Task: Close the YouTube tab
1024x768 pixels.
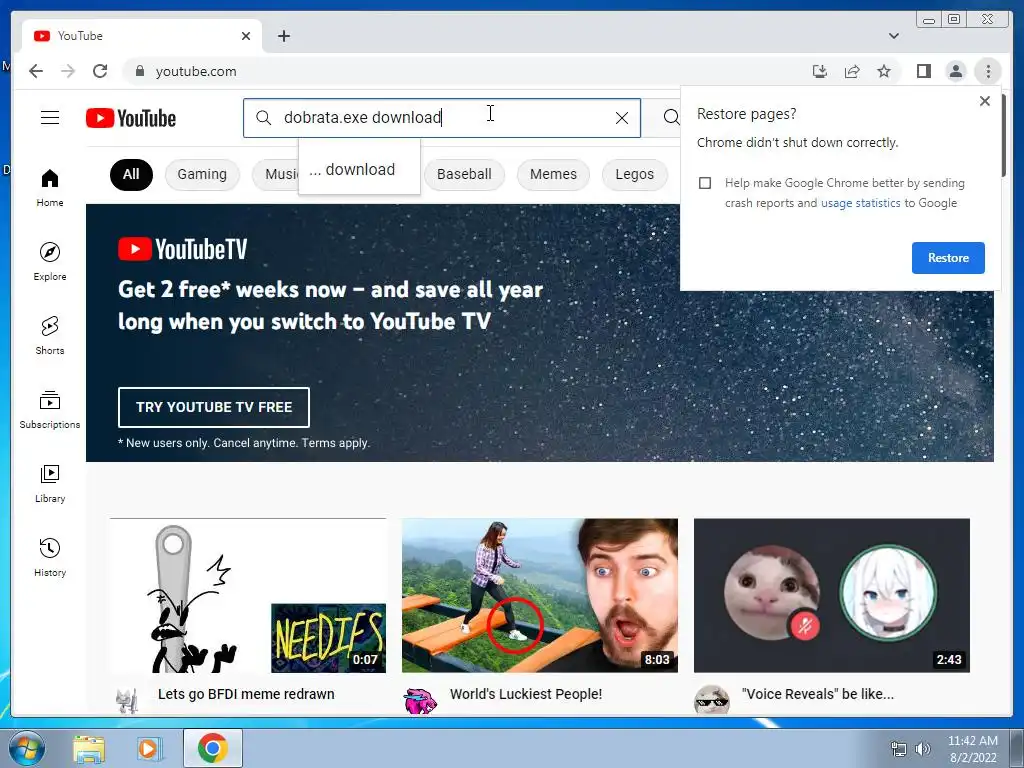Action: point(246,36)
